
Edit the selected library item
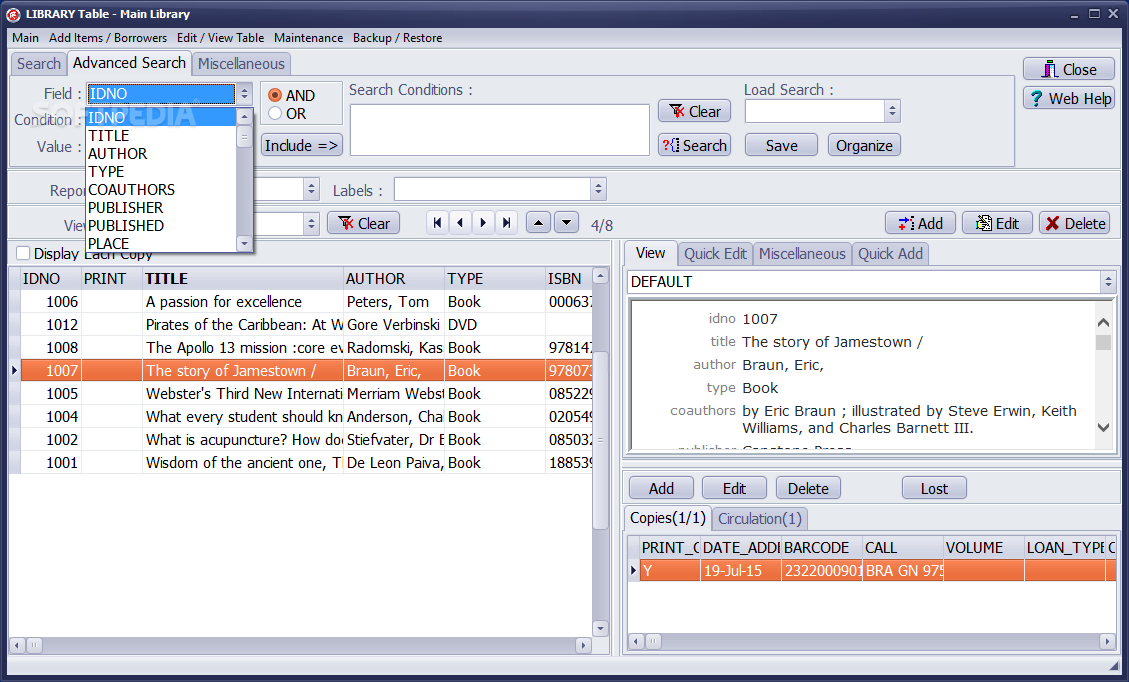[x=997, y=223]
